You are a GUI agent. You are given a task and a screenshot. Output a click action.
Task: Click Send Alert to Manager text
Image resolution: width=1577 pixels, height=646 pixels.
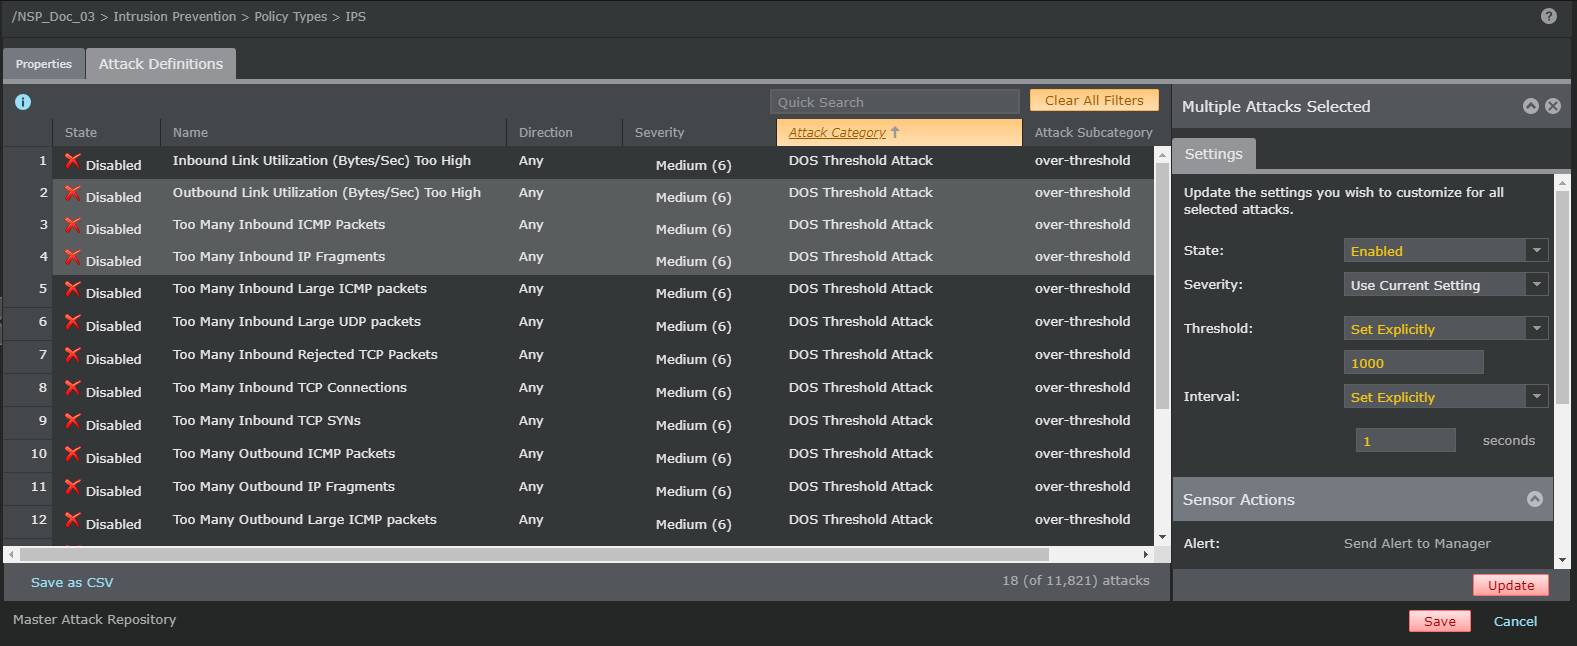tap(1417, 543)
